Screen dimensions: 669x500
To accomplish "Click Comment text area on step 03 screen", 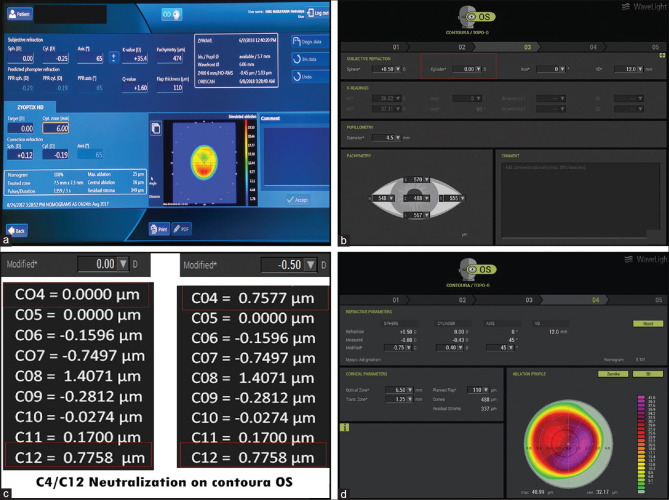I will (x=580, y=199).
